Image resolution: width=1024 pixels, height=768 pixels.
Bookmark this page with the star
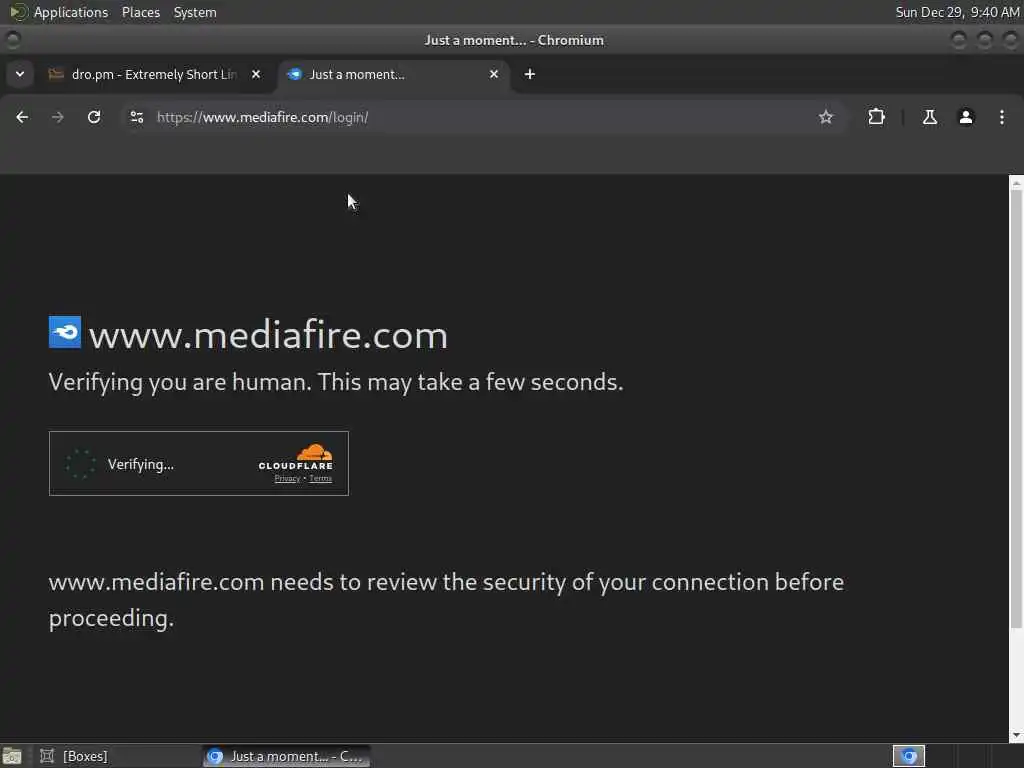825,117
